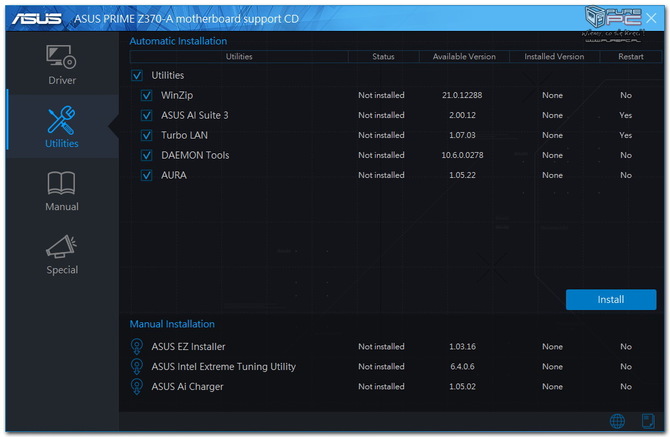Click the Automatic Installation heading
The image size is (670, 437).
[178, 41]
